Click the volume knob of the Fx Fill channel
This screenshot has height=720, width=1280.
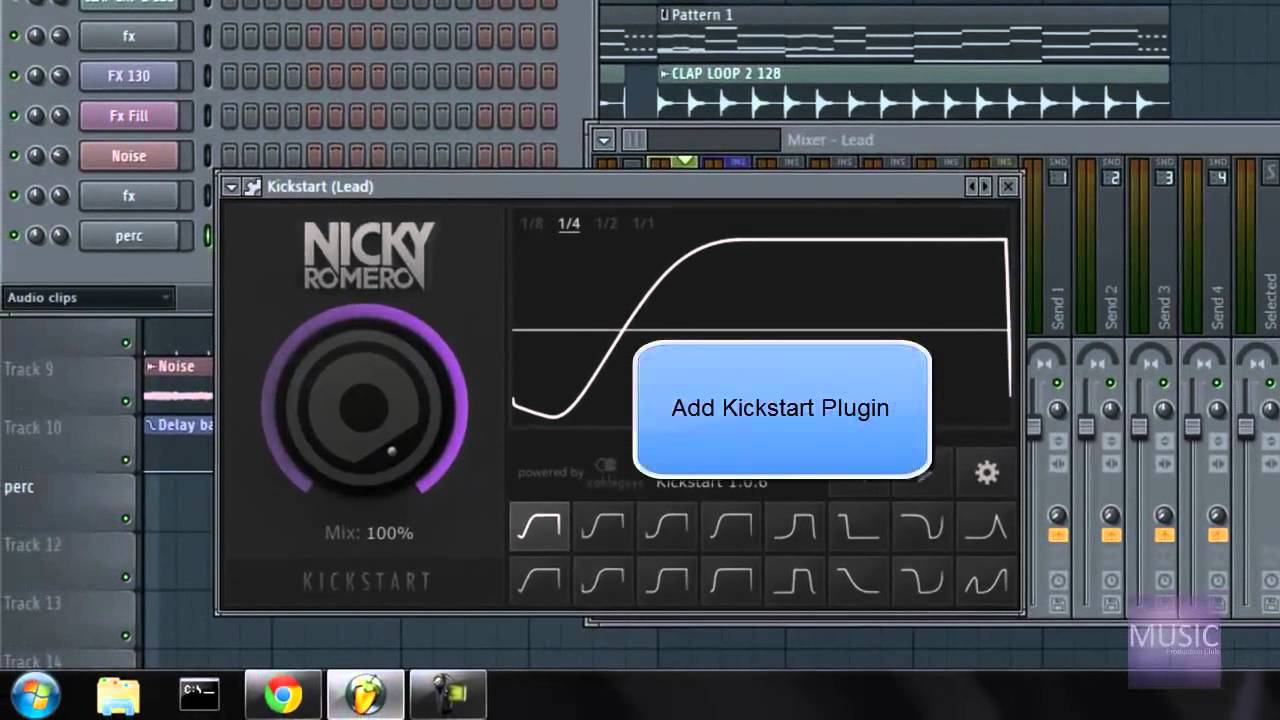point(60,116)
